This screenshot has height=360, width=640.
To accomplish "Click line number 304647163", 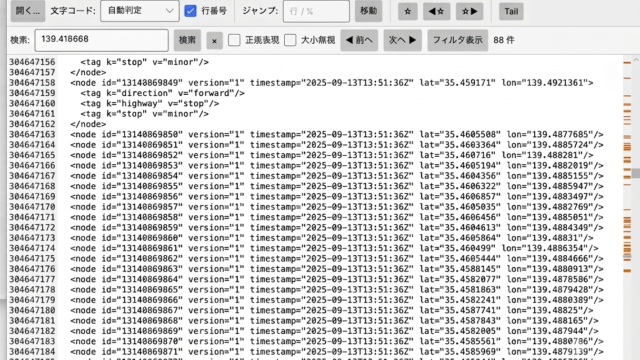I will [x=32, y=134].
